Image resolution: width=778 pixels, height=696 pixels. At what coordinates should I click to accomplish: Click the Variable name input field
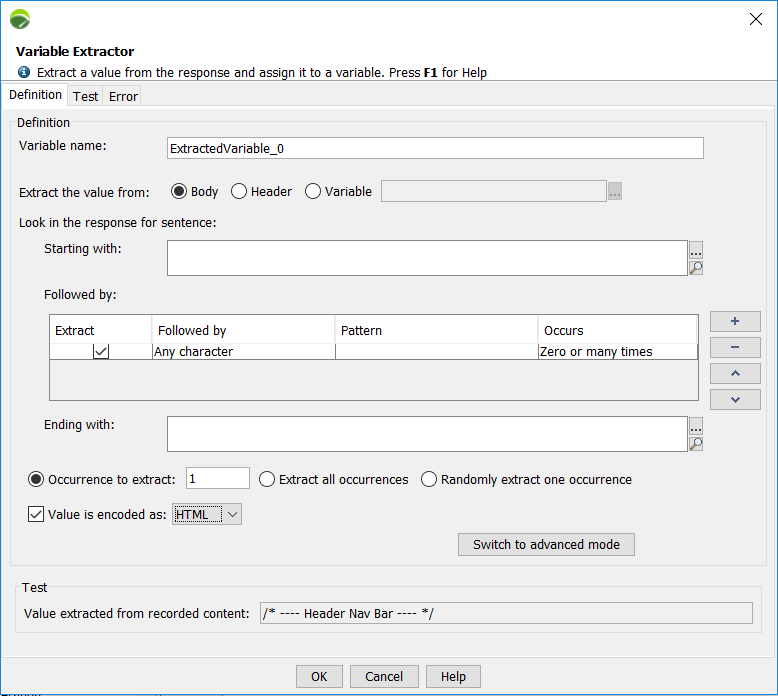[435, 148]
